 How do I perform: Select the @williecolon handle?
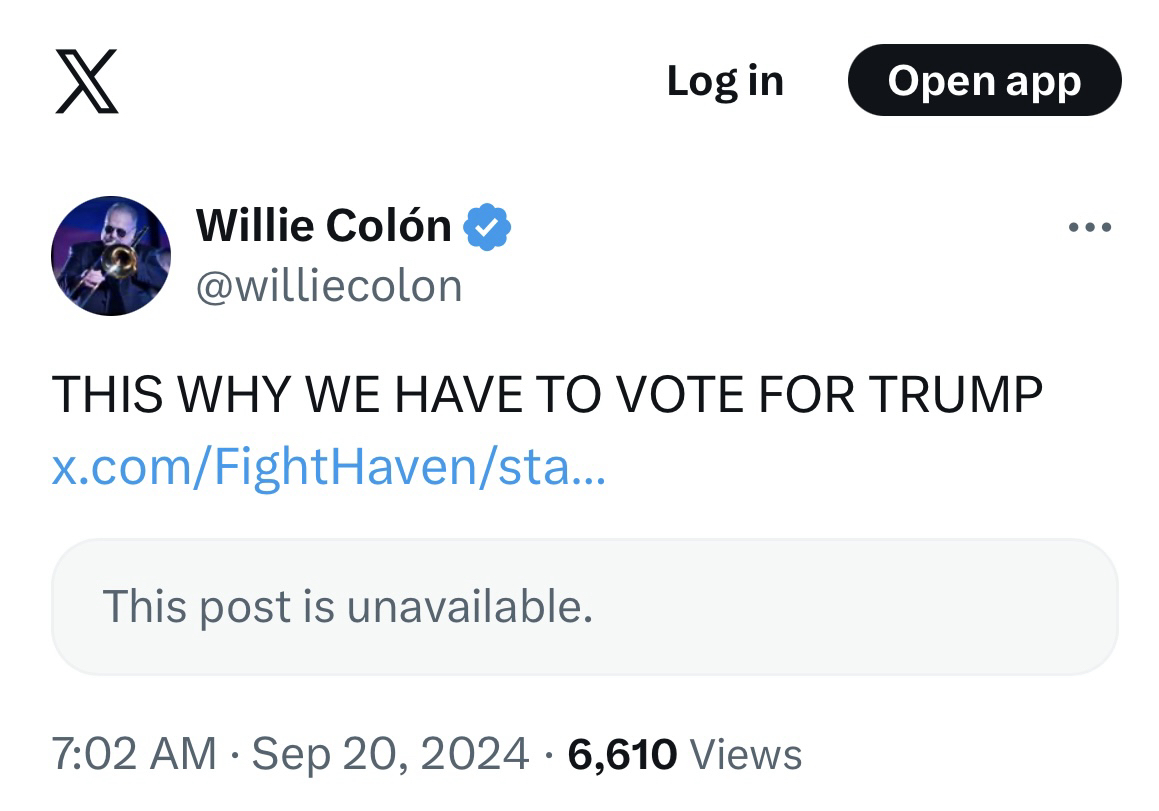(x=329, y=286)
